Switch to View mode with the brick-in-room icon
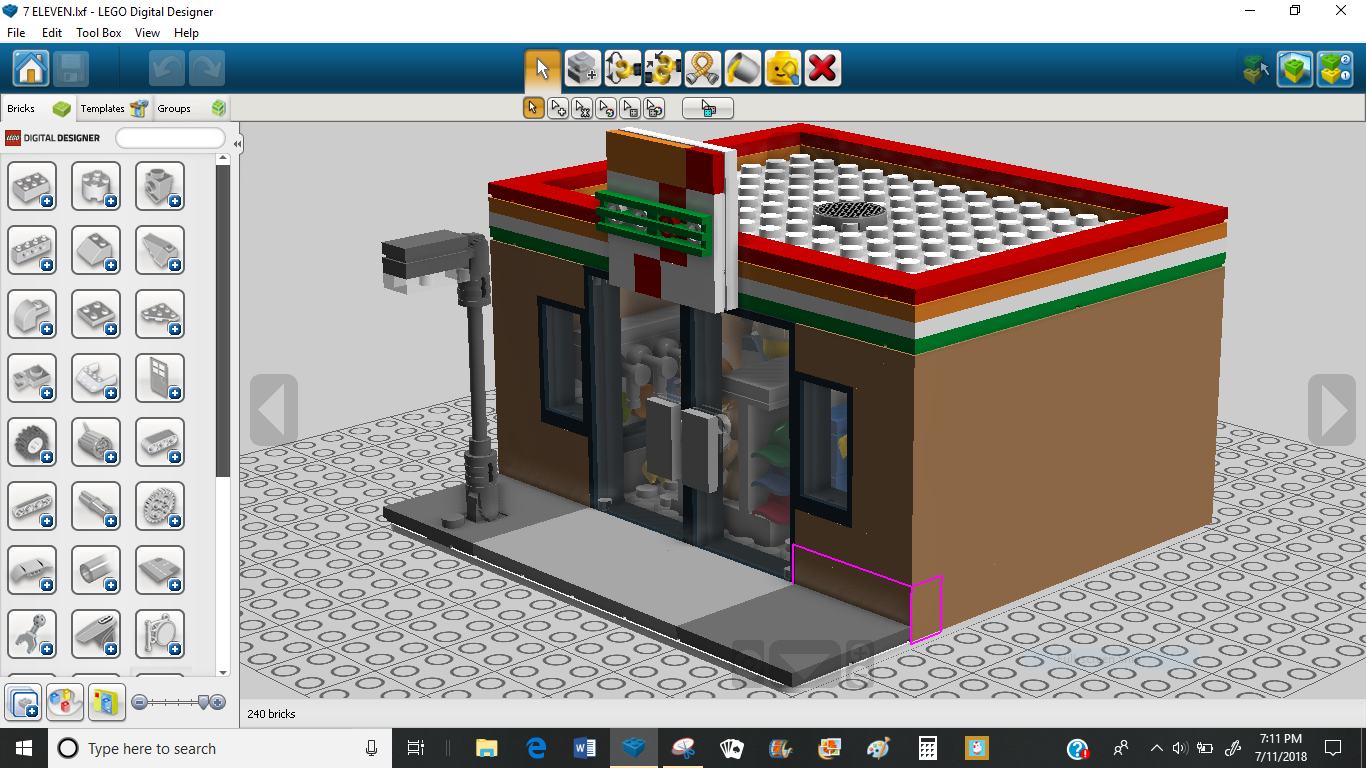This screenshot has height=768, width=1366. pos(1294,69)
